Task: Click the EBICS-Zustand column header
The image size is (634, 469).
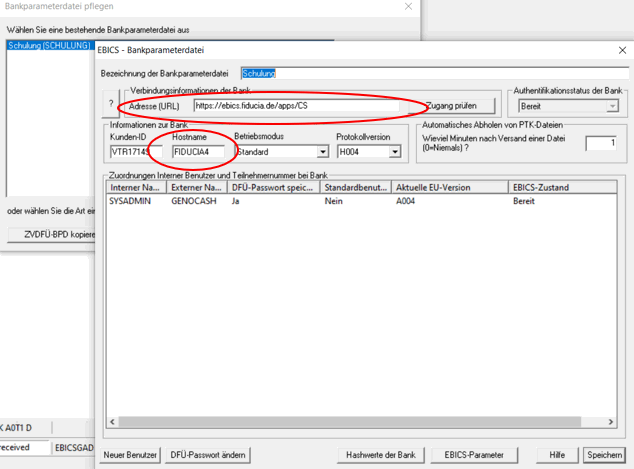Action: click(563, 188)
